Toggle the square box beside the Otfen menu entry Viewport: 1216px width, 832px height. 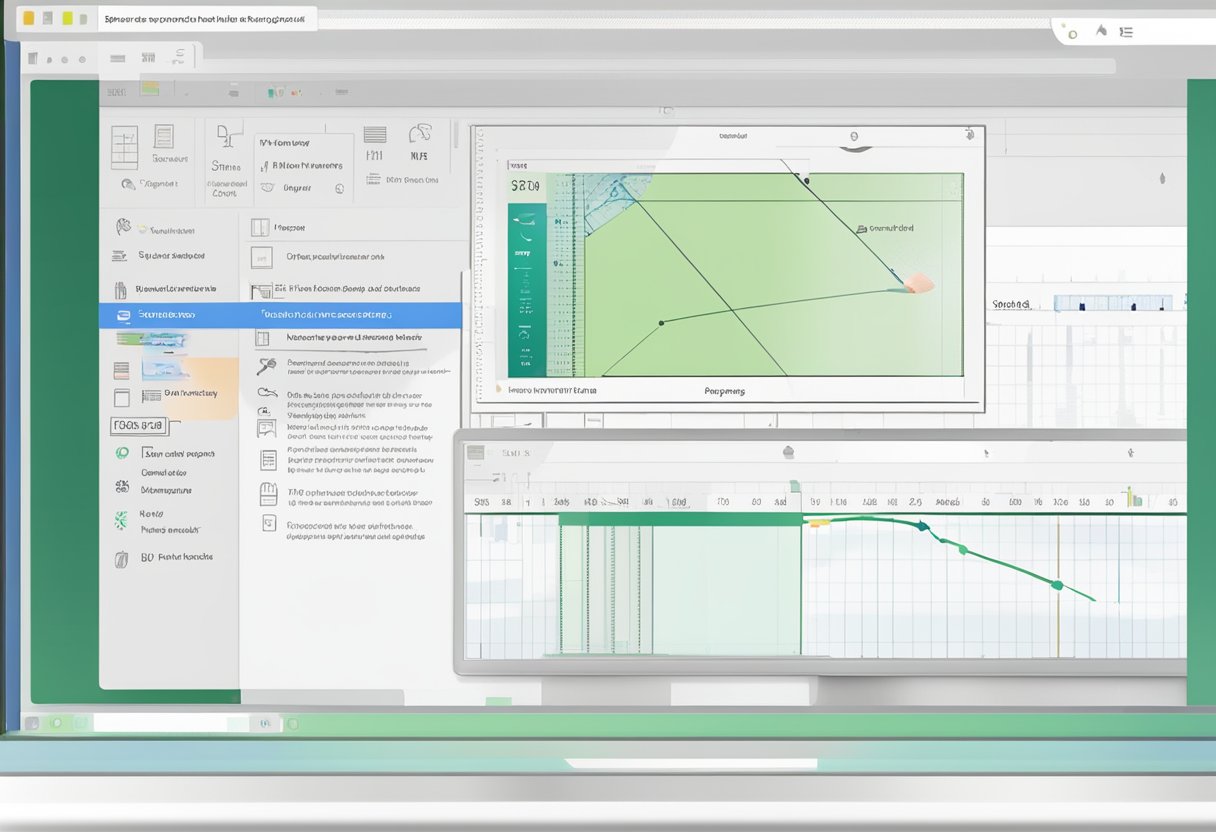click(x=261, y=257)
